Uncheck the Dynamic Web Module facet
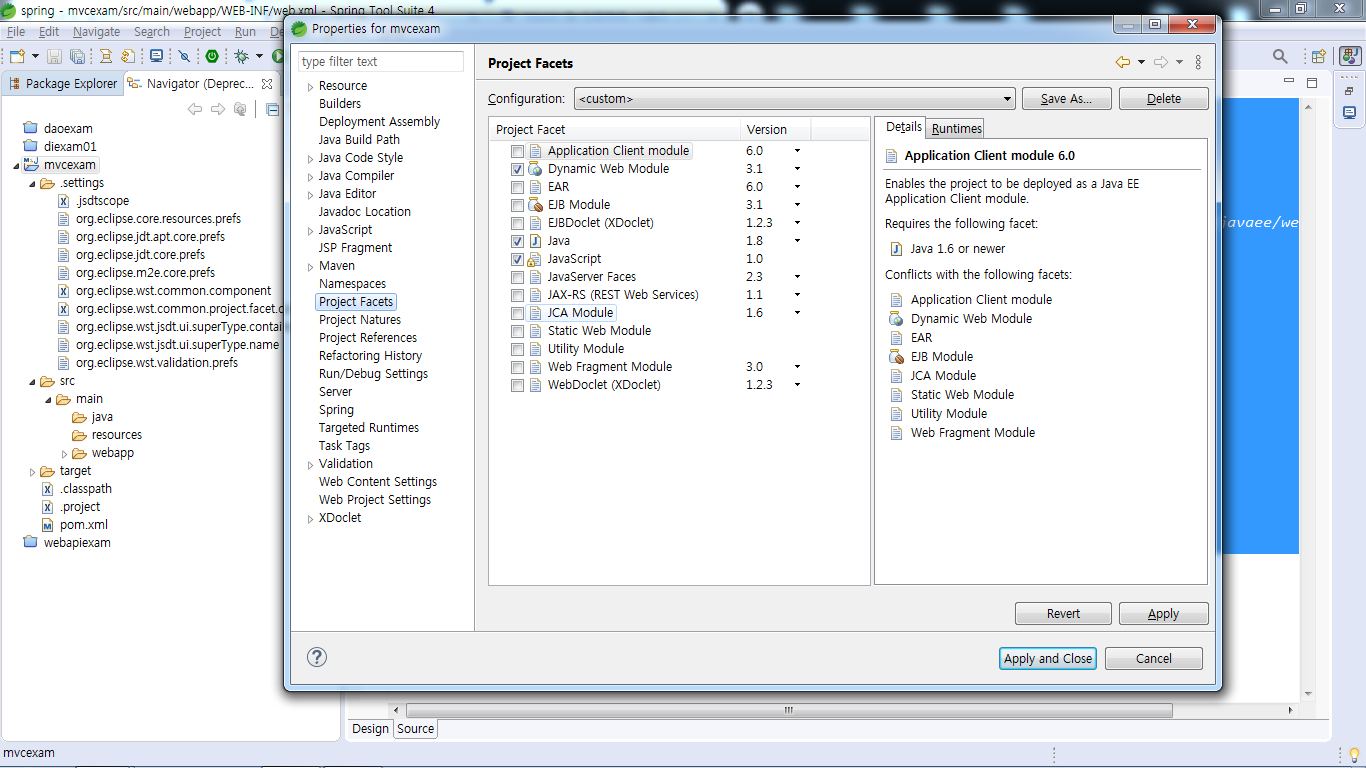This screenshot has height=768, width=1366. pyautogui.click(x=517, y=169)
